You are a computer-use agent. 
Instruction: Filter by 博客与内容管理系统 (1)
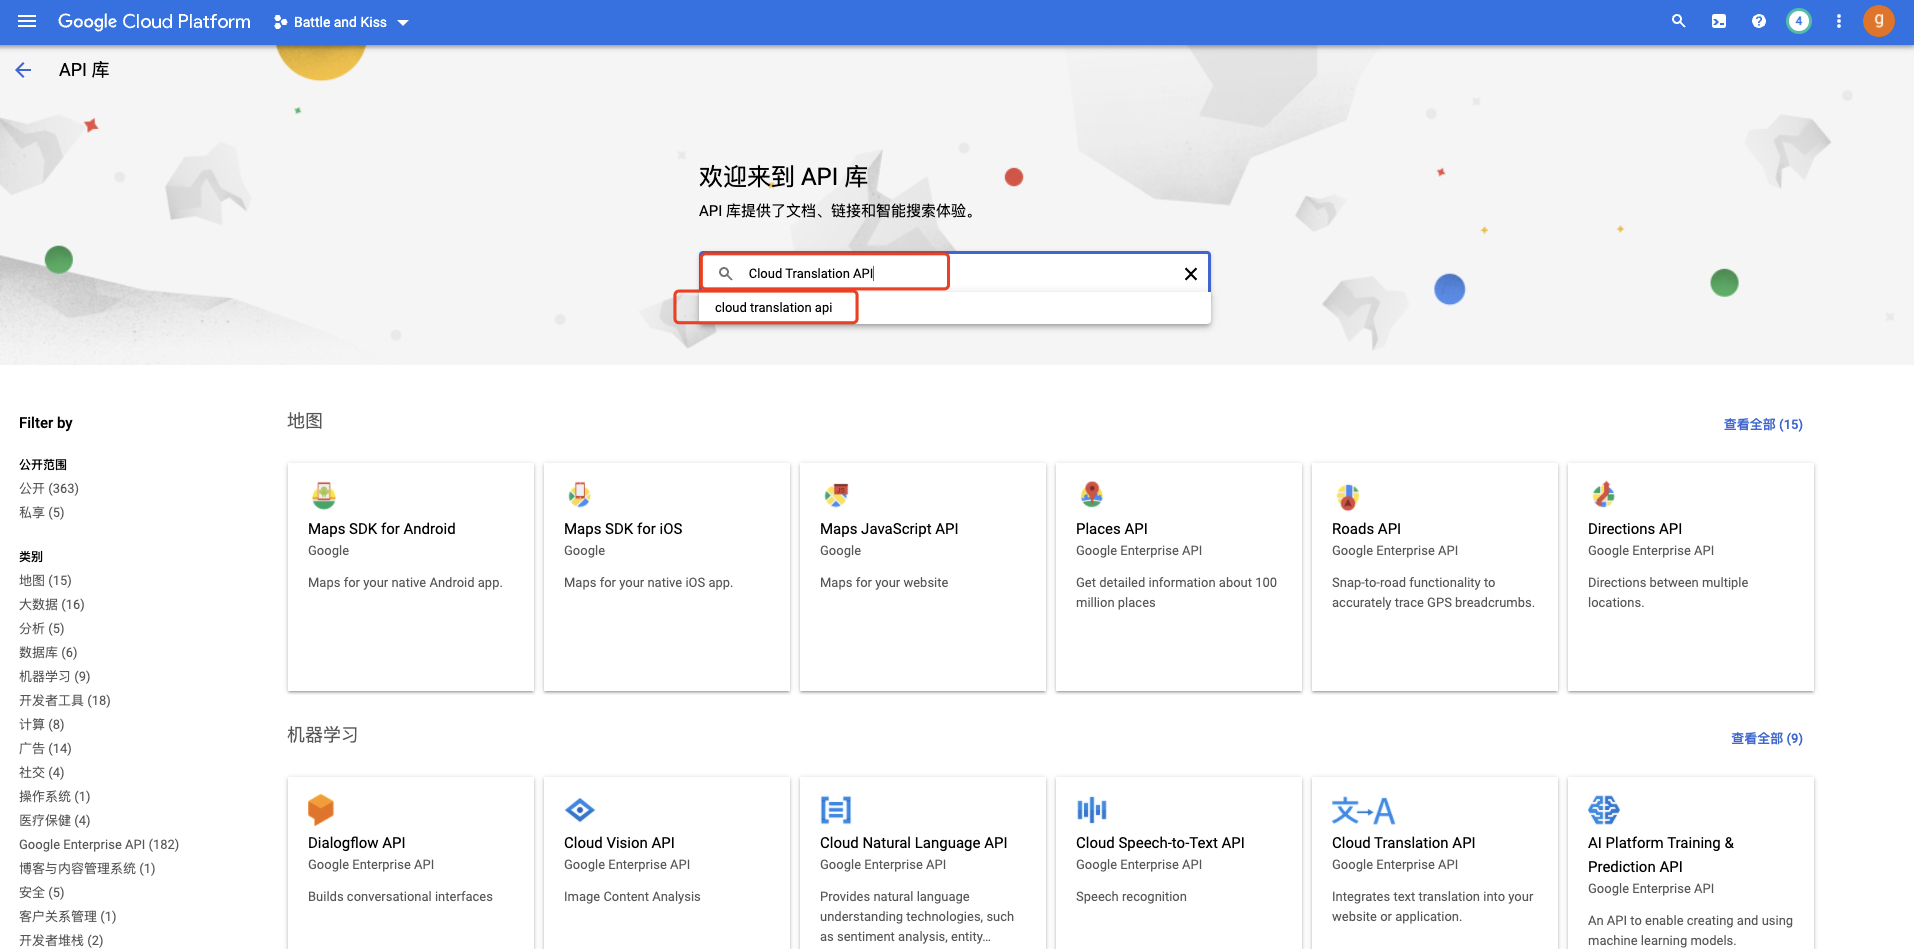click(88, 868)
